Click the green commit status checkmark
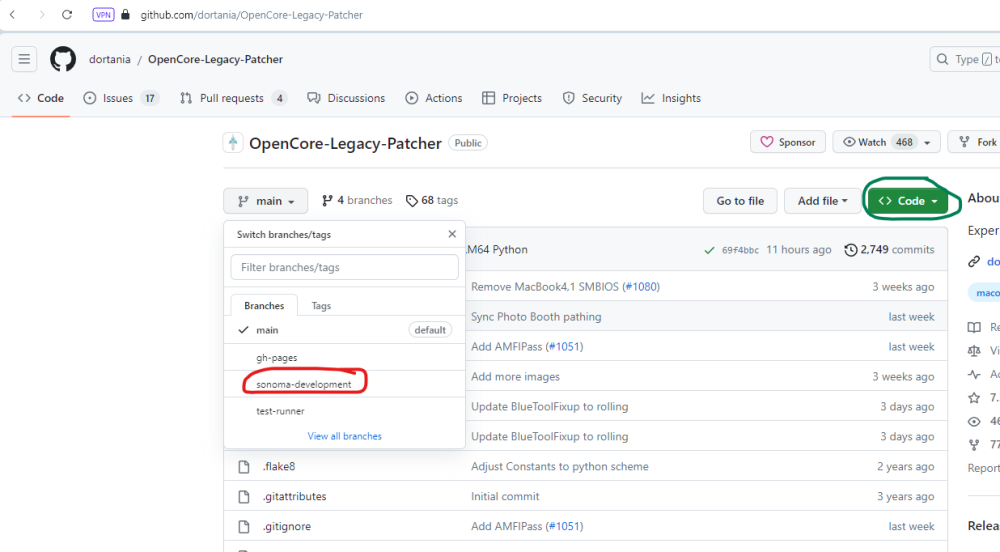This screenshot has width=1000, height=552. (x=709, y=250)
